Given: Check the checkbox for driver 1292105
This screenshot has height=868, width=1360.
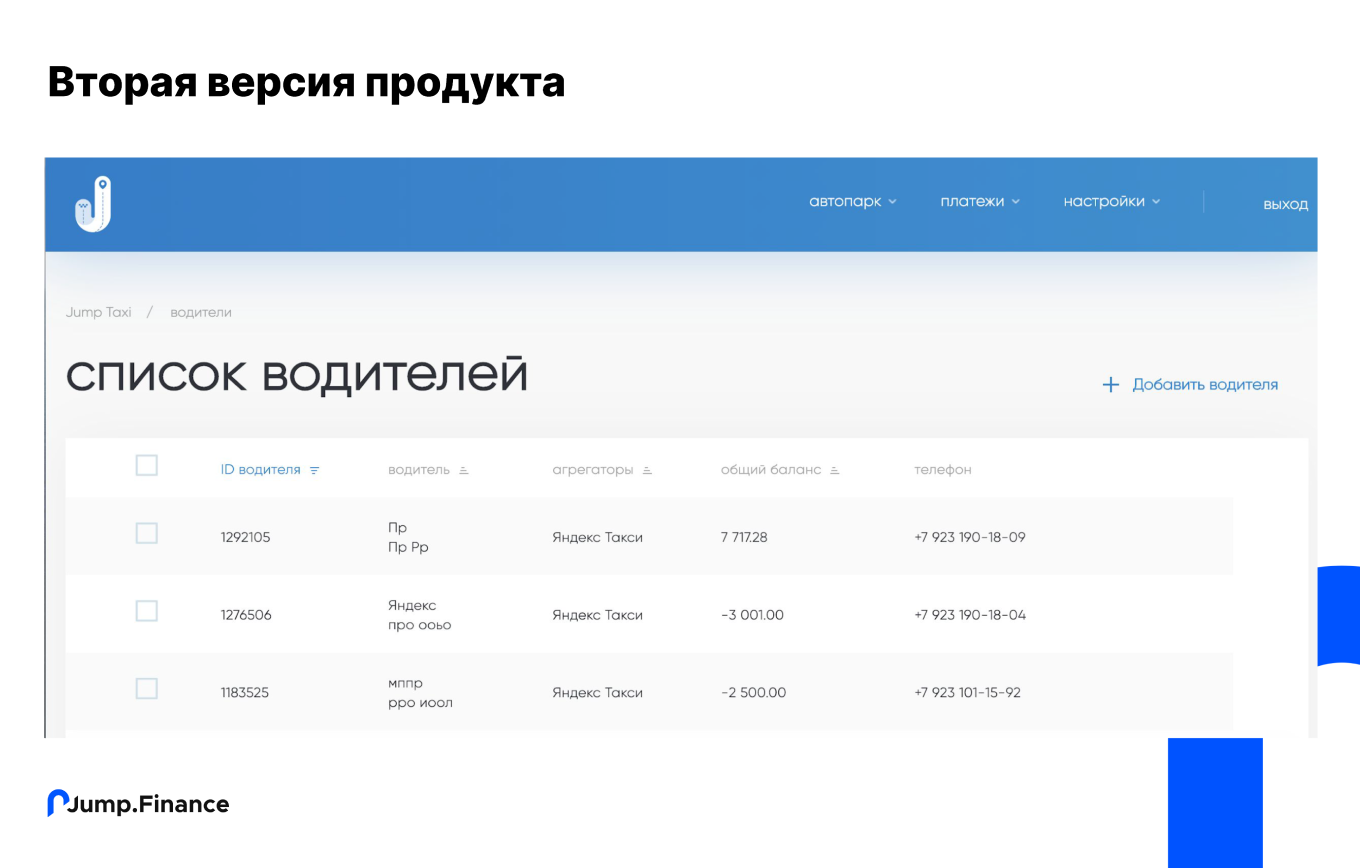Looking at the screenshot, I should pyautogui.click(x=146, y=533).
